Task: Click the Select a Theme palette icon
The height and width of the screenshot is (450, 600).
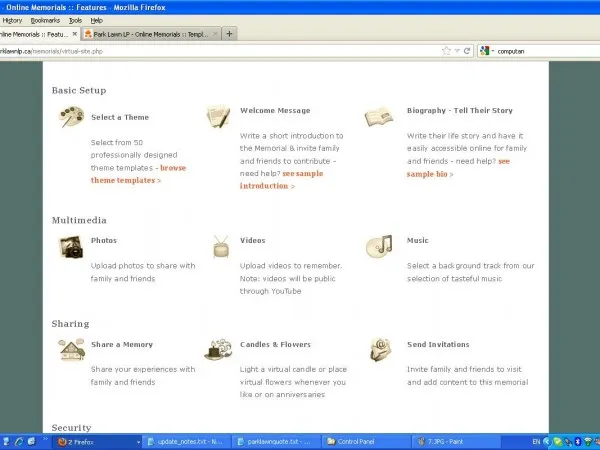Action: pyautogui.click(x=71, y=118)
